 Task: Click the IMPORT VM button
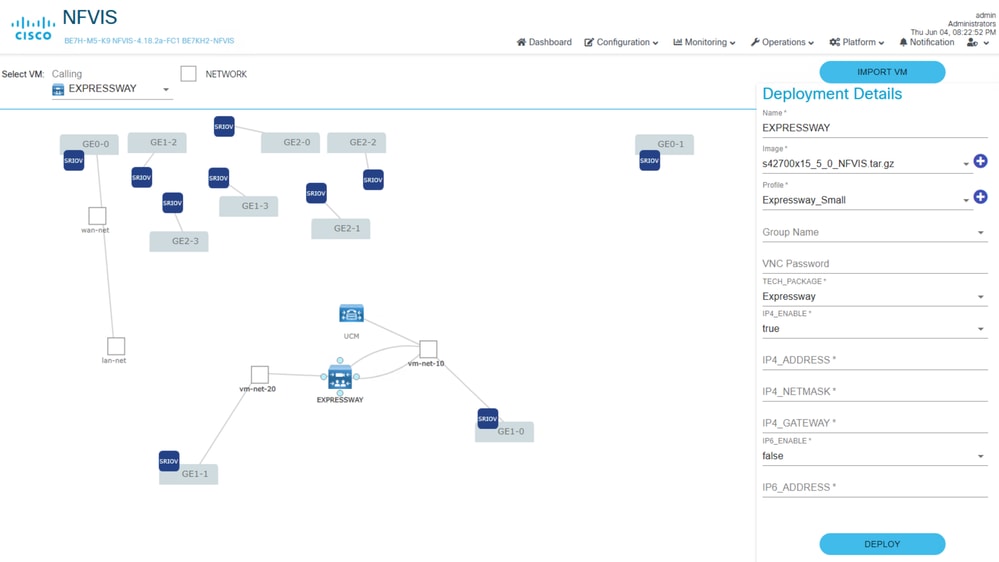pos(882,72)
